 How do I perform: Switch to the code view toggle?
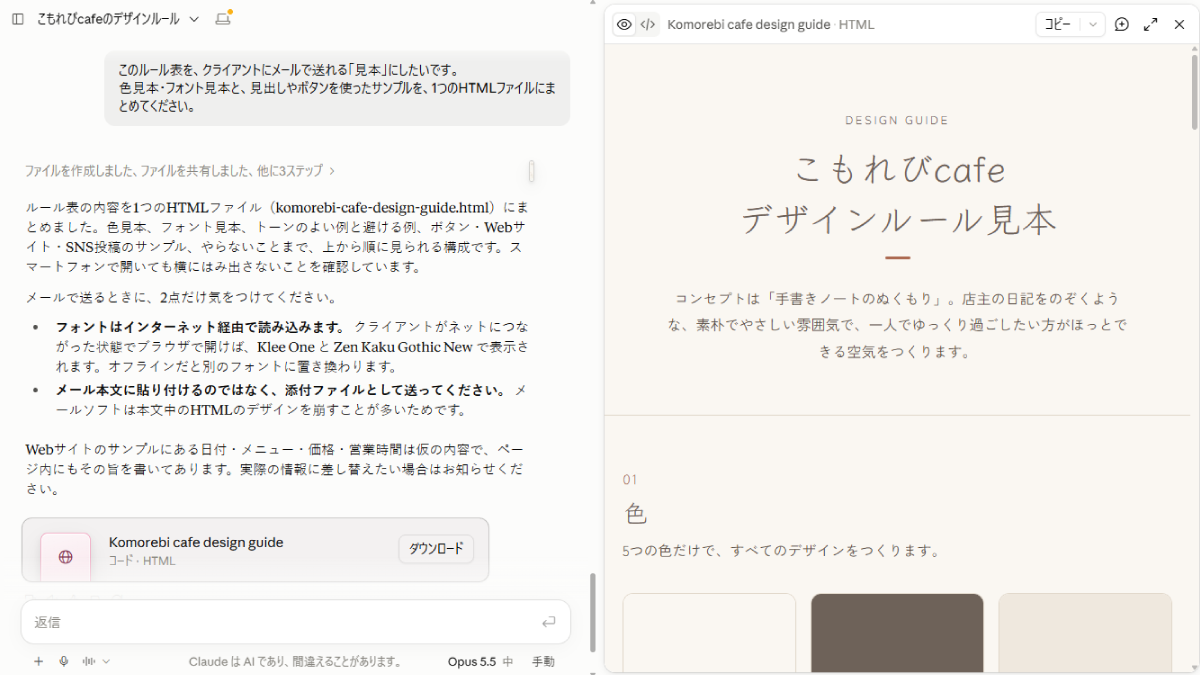click(x=648, y=24)
